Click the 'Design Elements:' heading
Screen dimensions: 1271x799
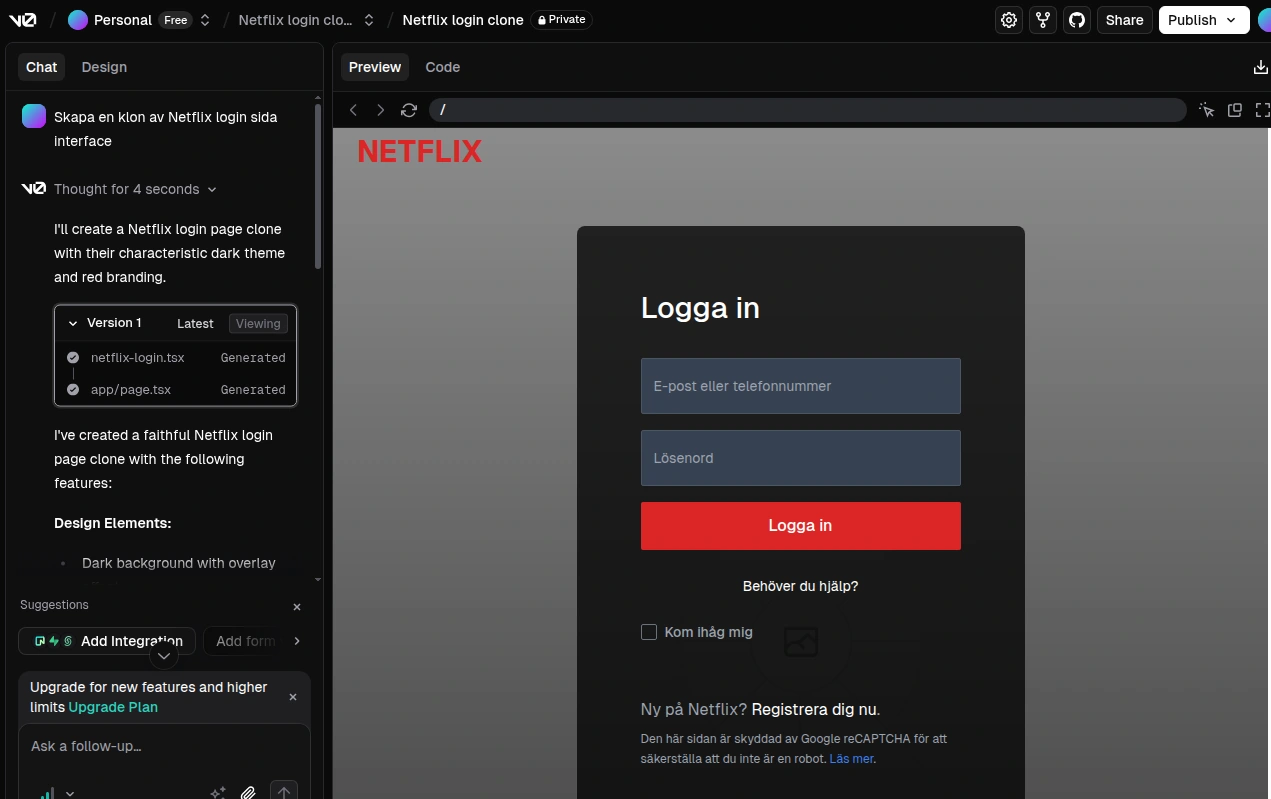(113, 523)
